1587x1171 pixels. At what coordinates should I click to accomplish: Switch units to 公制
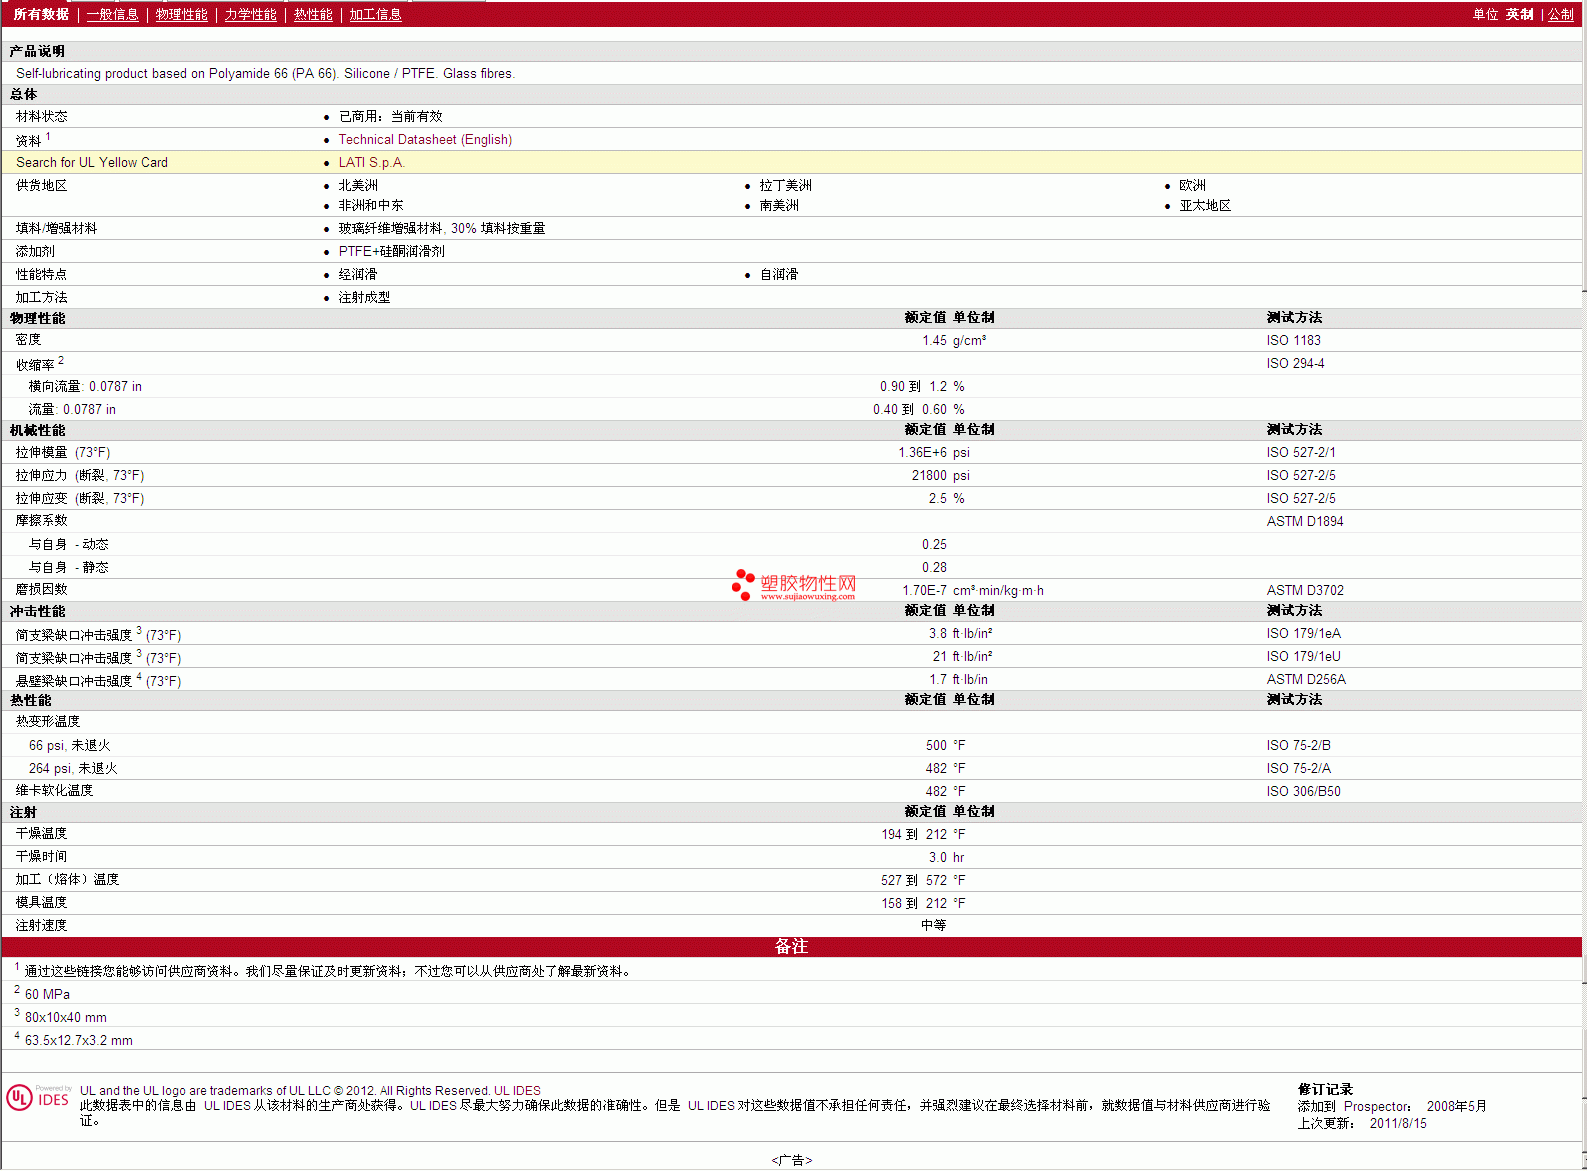tap(1561, 14)
